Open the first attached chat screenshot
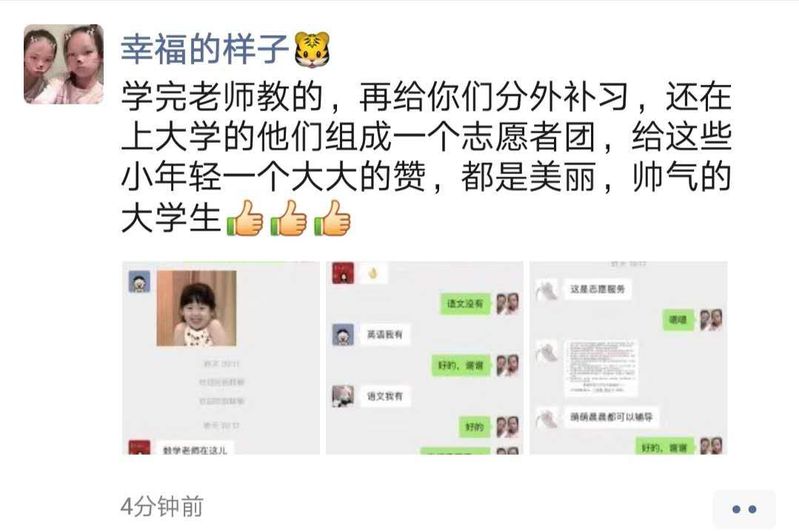The width and height of the screenshot is (799, 531). [x=221, y=358]
